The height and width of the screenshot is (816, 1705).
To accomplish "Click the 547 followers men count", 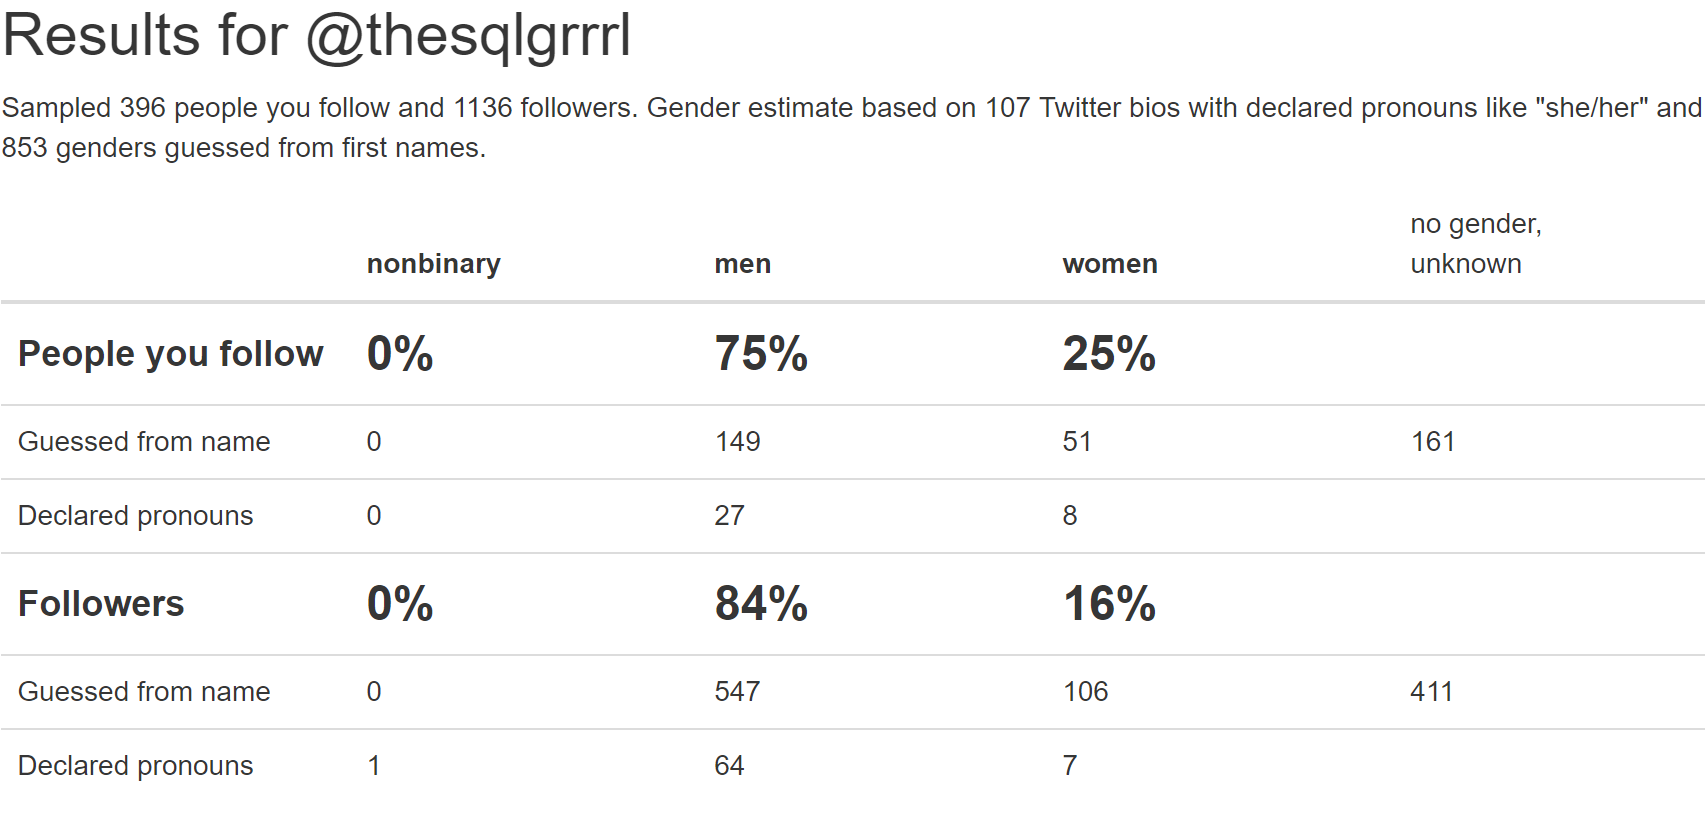I will 738,692.
